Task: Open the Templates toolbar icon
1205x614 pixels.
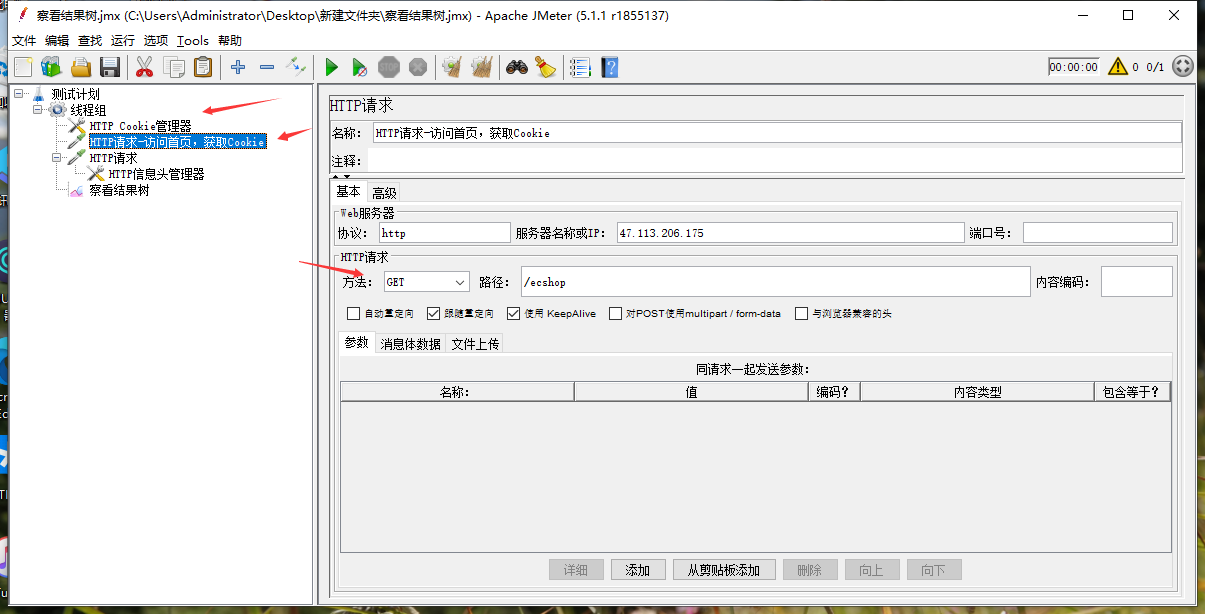Action: (x=51, y=67)
